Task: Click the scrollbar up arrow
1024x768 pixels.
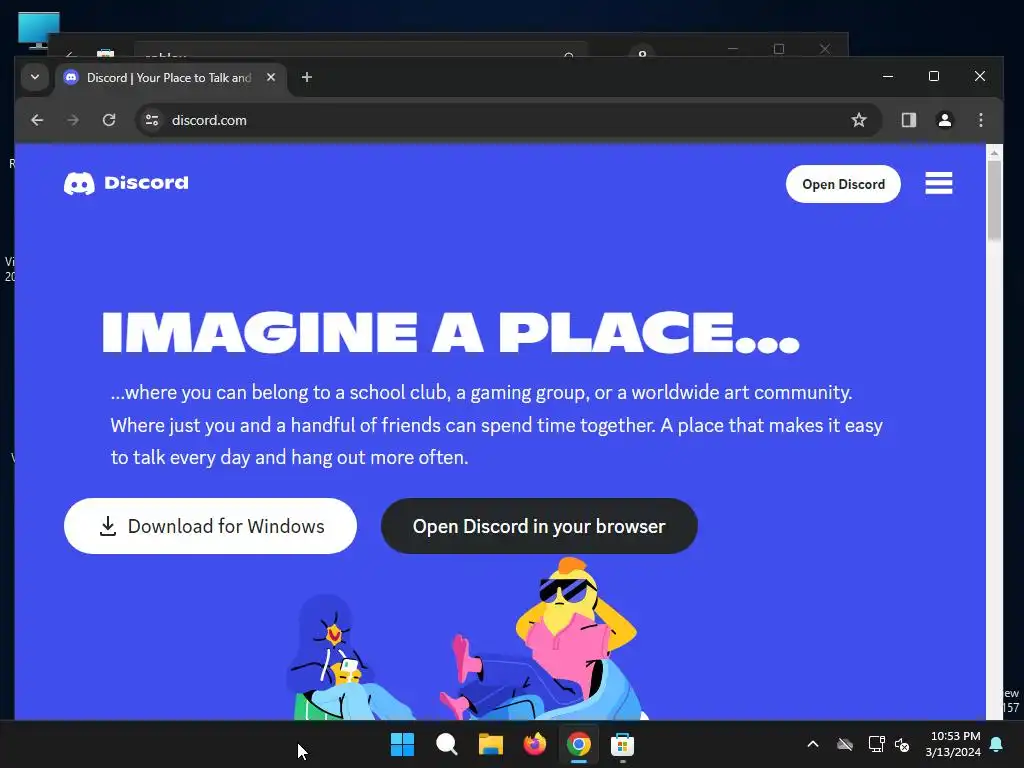Action: (x=994, y=153)
